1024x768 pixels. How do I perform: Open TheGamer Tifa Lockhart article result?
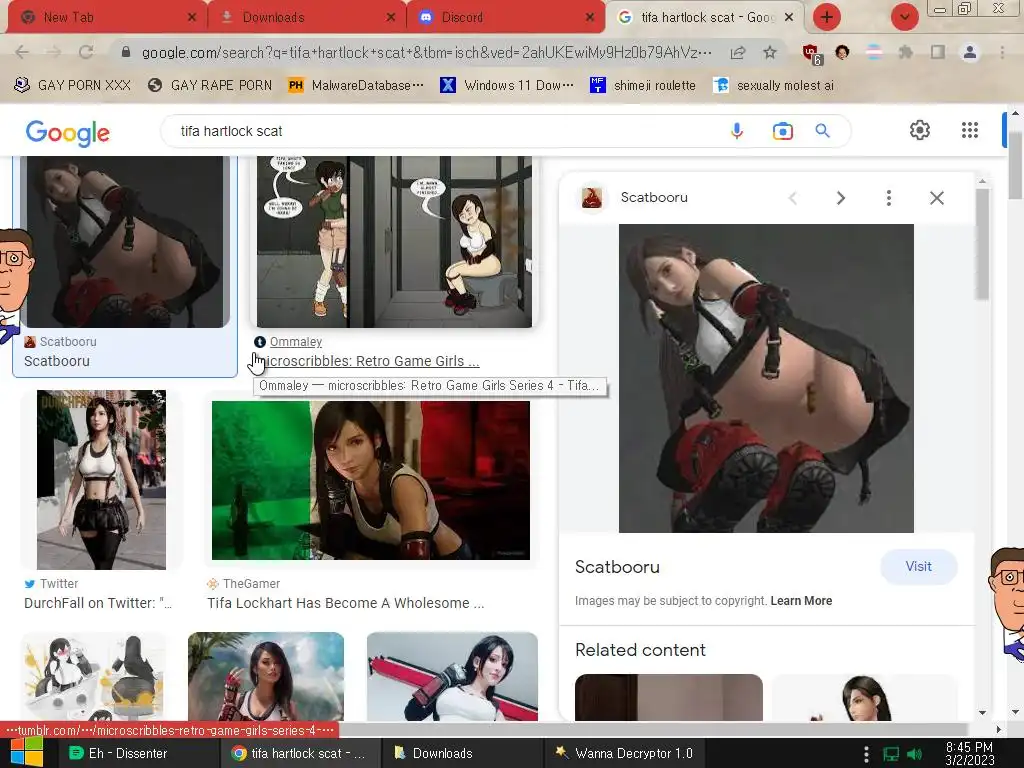pos(345,603)
